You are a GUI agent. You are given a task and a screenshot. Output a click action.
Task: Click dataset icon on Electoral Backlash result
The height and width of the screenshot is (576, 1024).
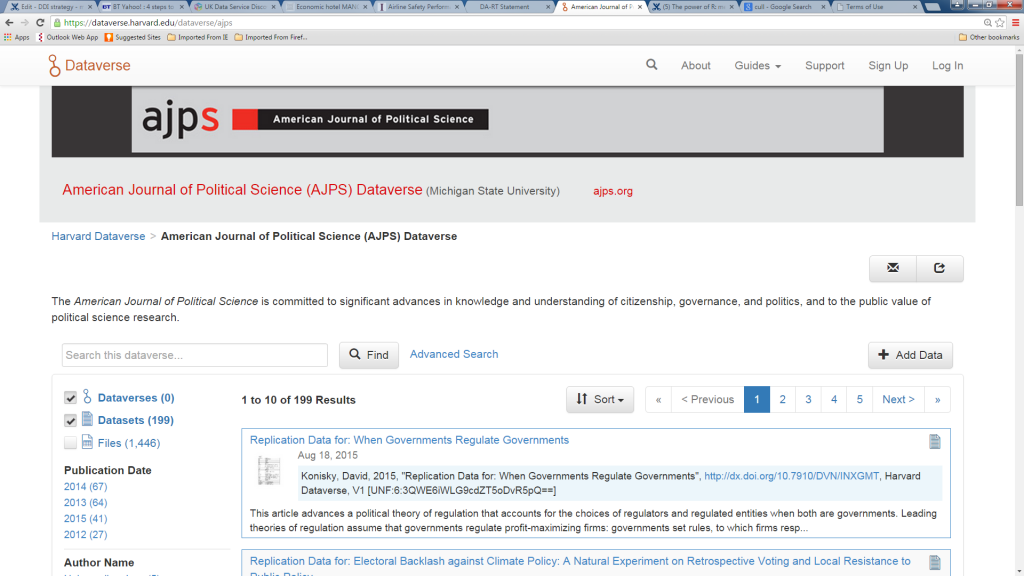click(x=935, y=562)
